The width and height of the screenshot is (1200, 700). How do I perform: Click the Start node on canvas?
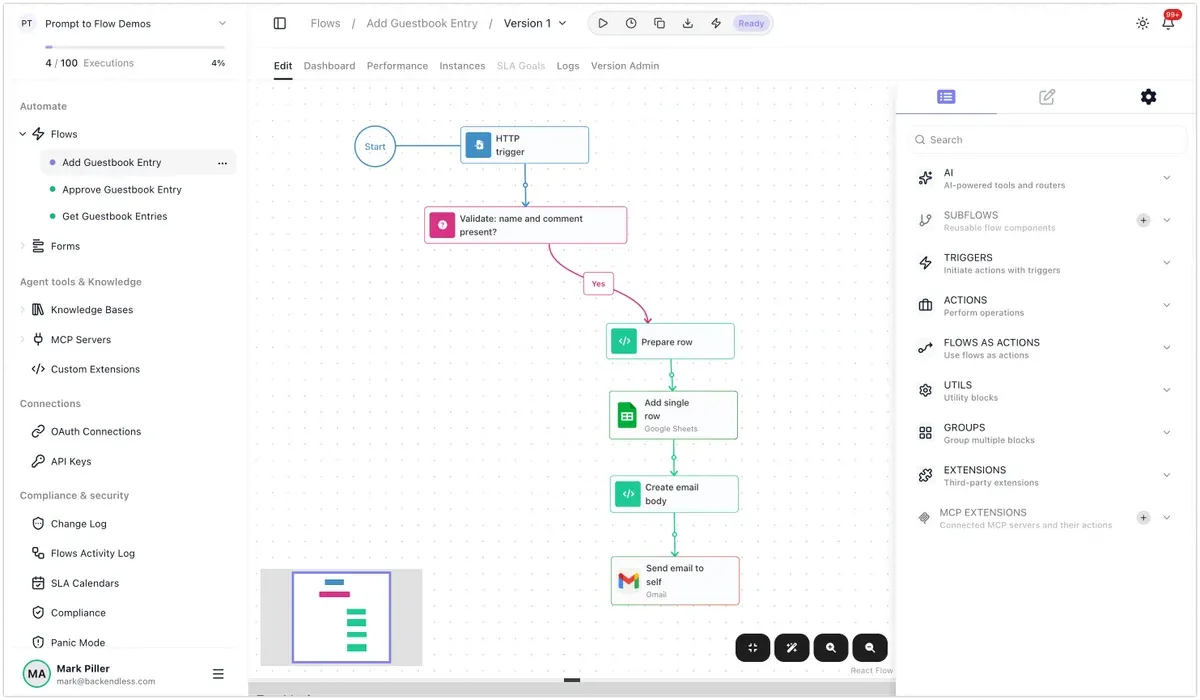(375, 146)
